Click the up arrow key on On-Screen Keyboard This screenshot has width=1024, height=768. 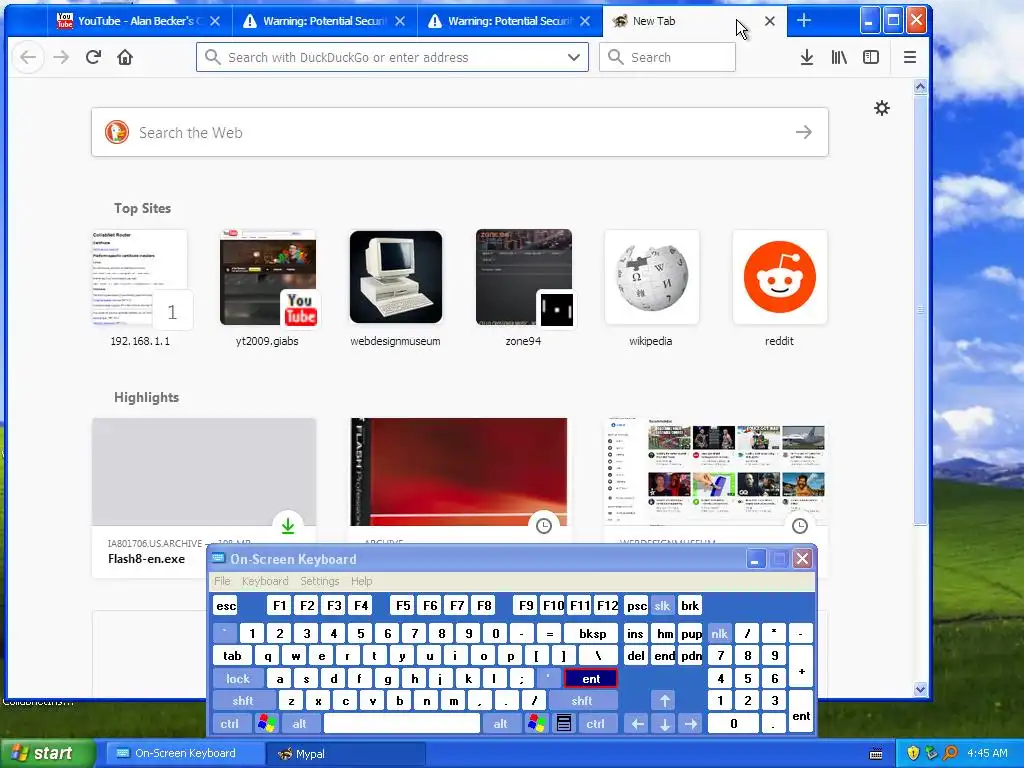click(x=665, y=701)
